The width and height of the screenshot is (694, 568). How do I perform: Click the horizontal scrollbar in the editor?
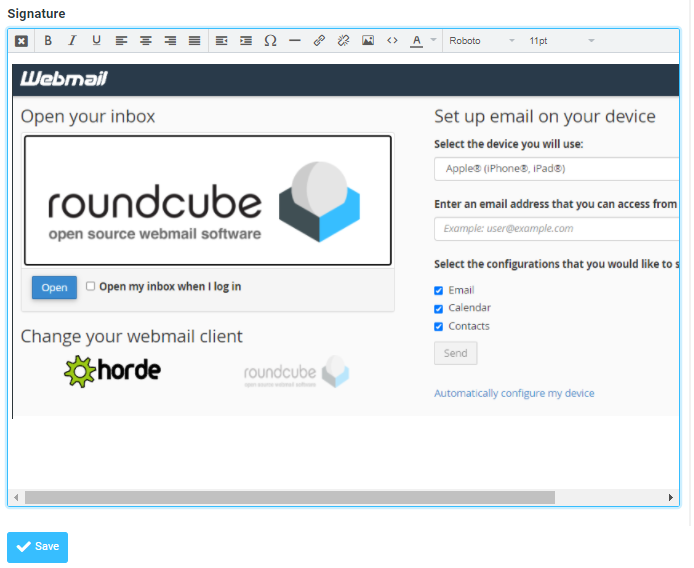(x=290, y=497)
